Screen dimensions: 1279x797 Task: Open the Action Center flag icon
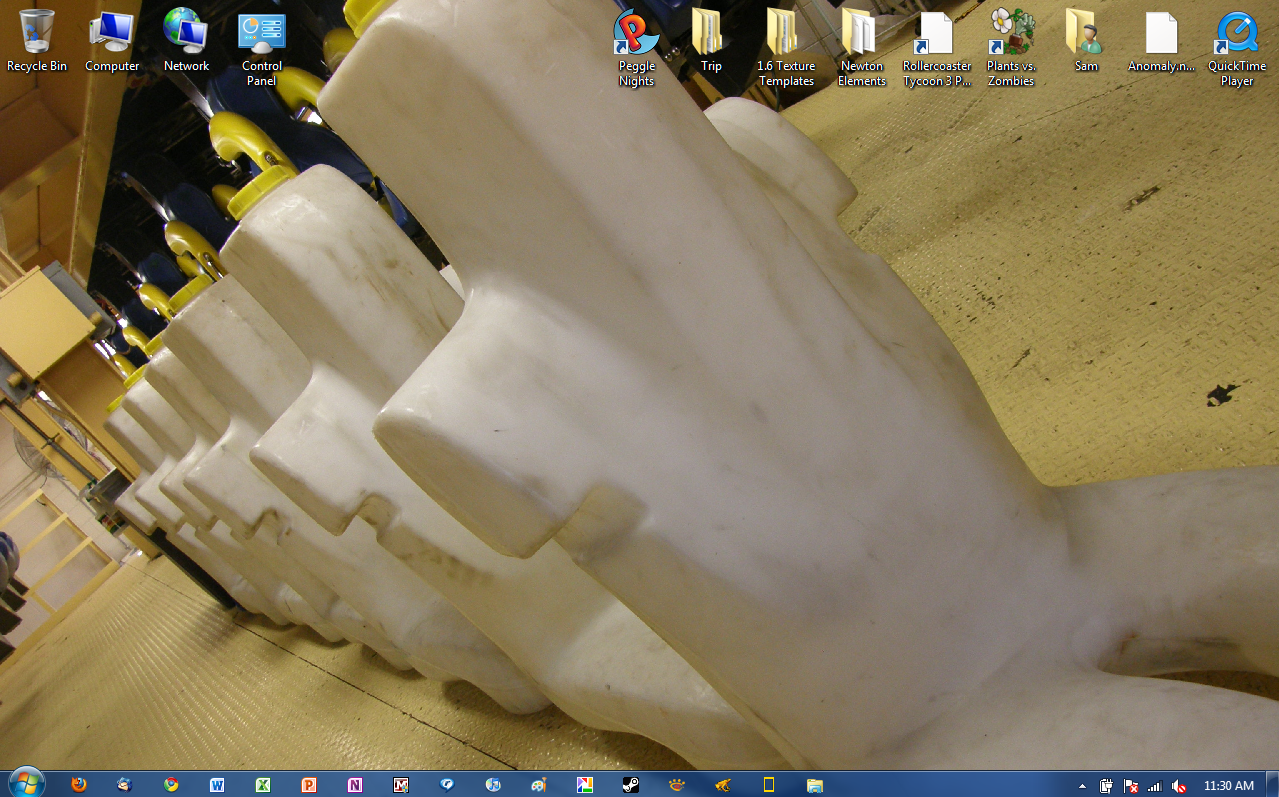[x=1131, y=786]
